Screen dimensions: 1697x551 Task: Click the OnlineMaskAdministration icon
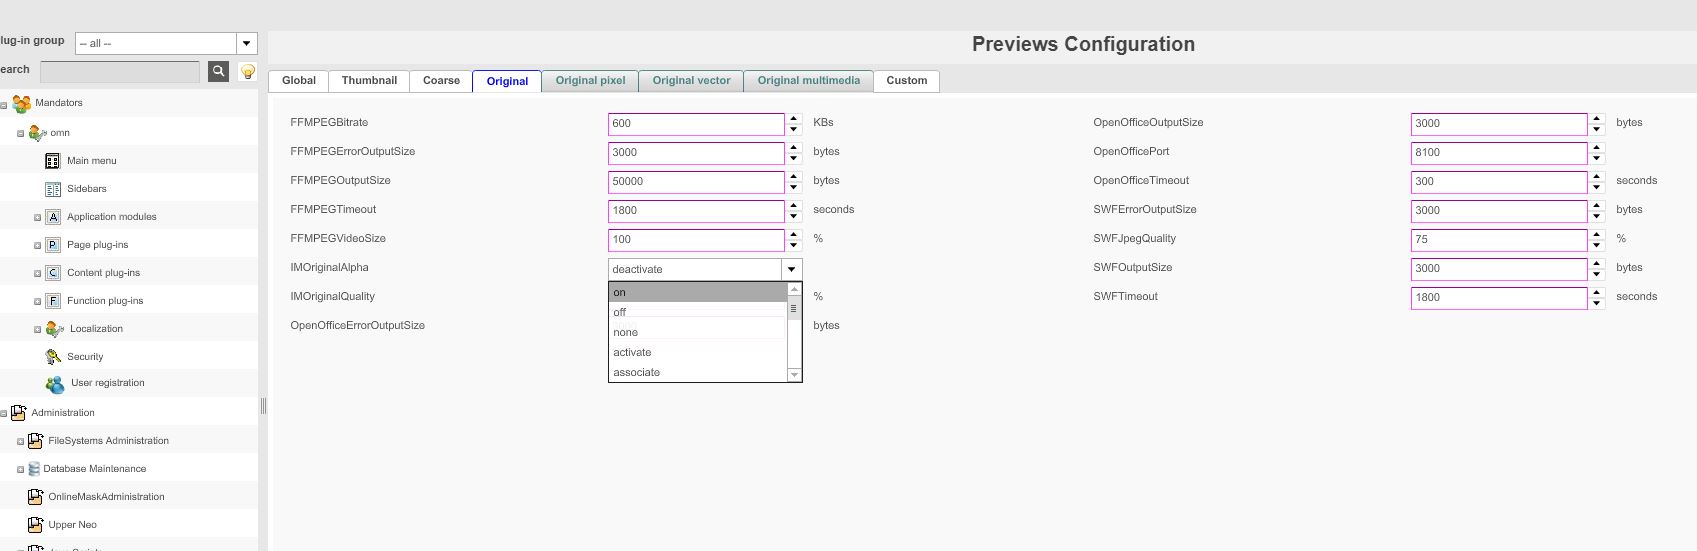(35, 496)
